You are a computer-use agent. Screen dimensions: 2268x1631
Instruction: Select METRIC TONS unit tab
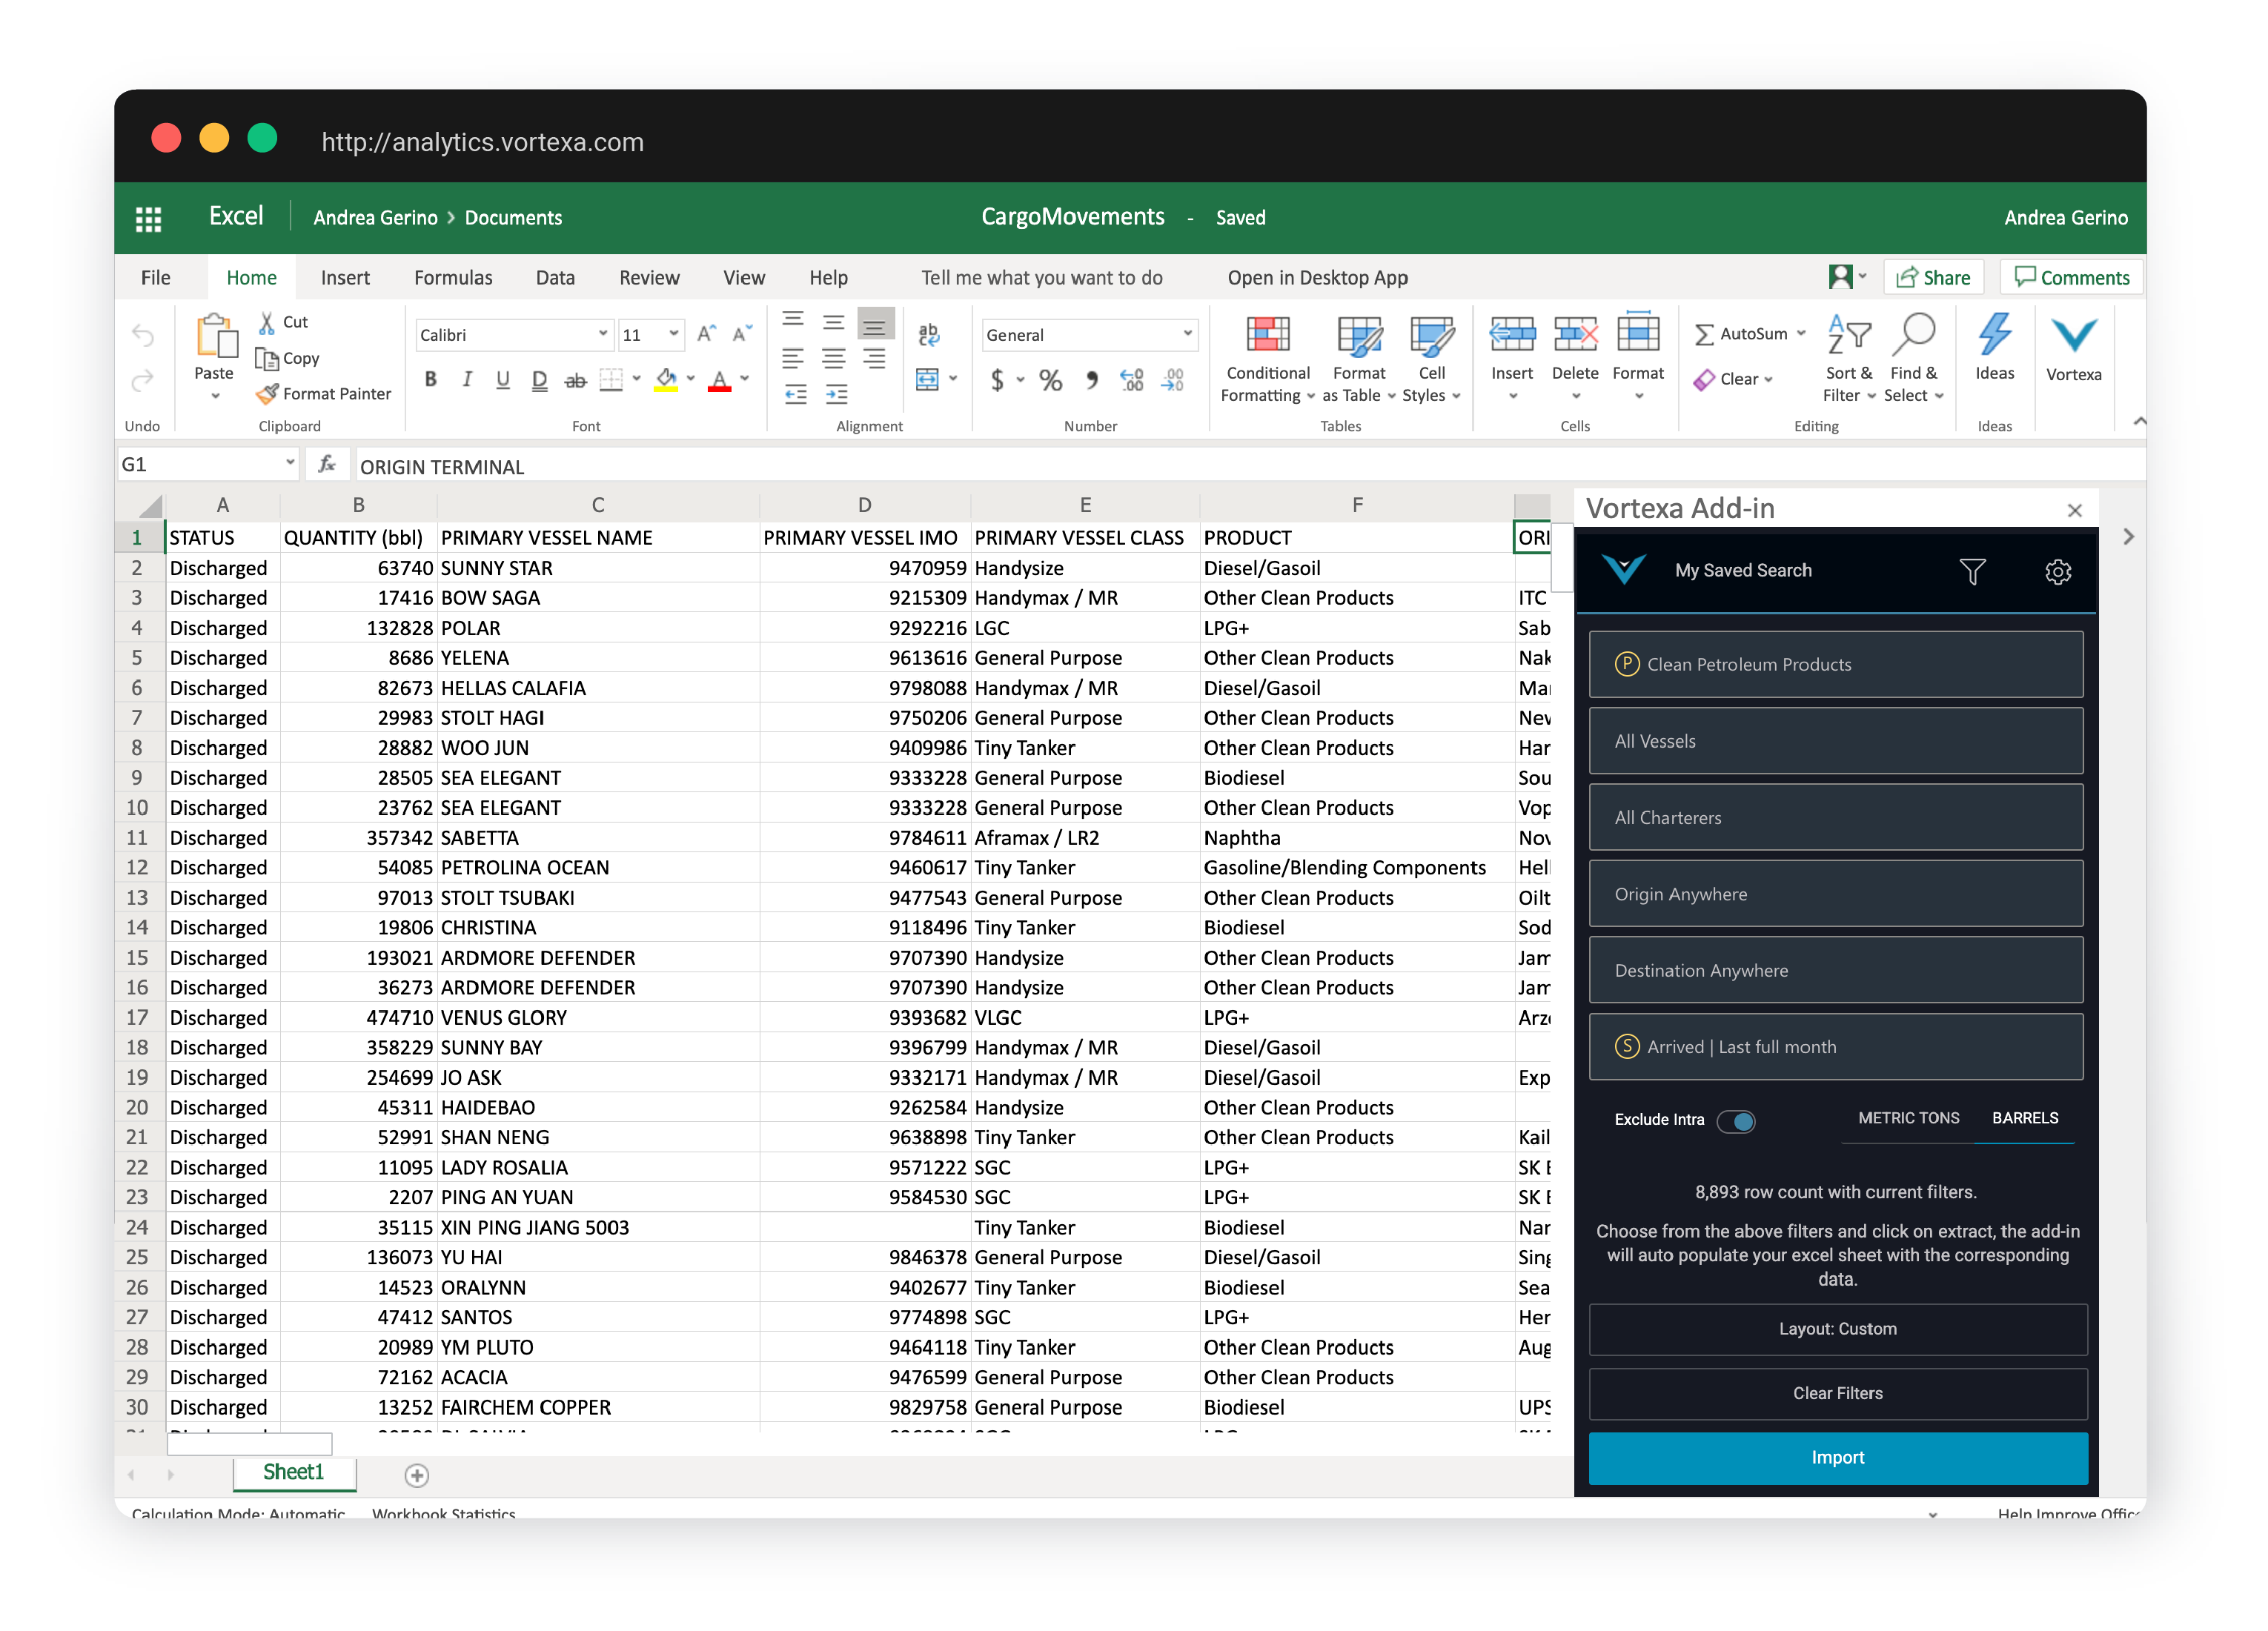coord(1908,1118)
